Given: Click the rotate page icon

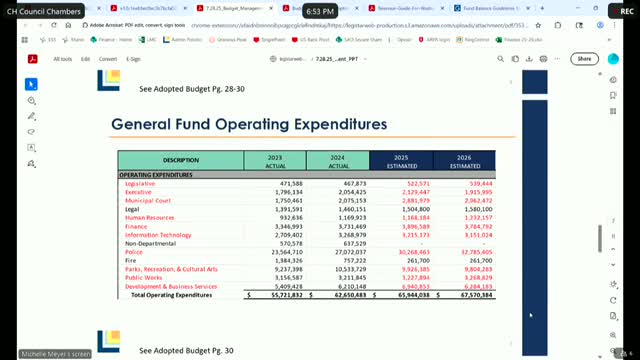Looking at the screenshot, I should point(613,300).
